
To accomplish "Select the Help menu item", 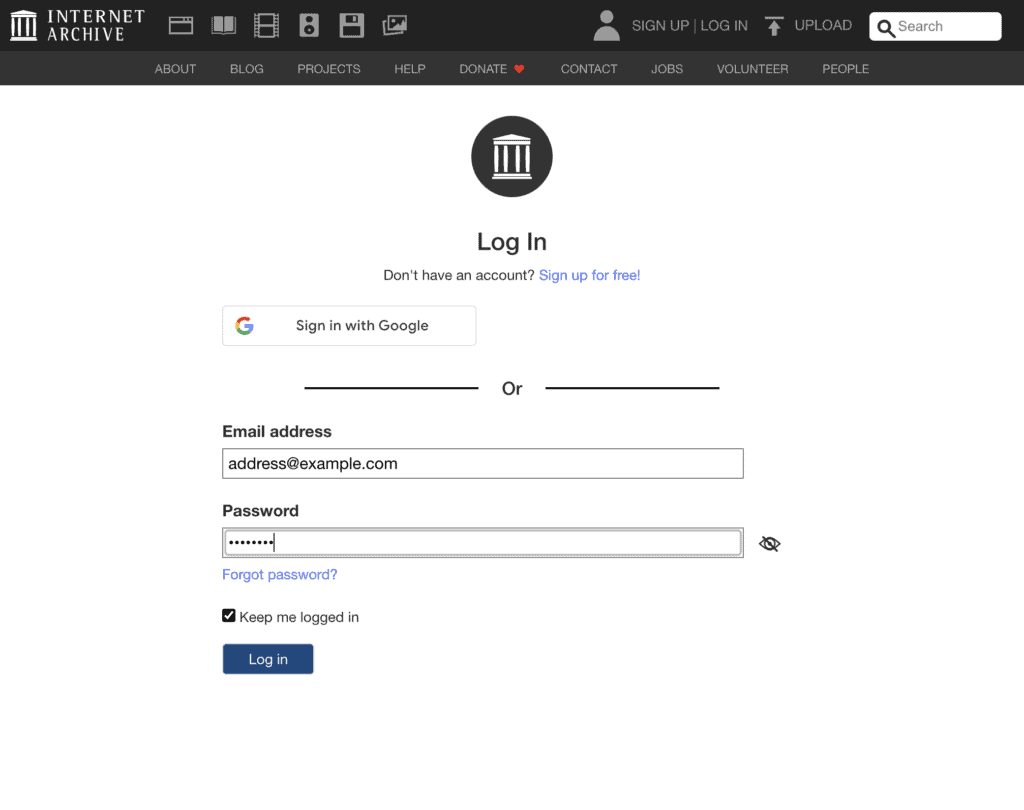I will 409,69.
